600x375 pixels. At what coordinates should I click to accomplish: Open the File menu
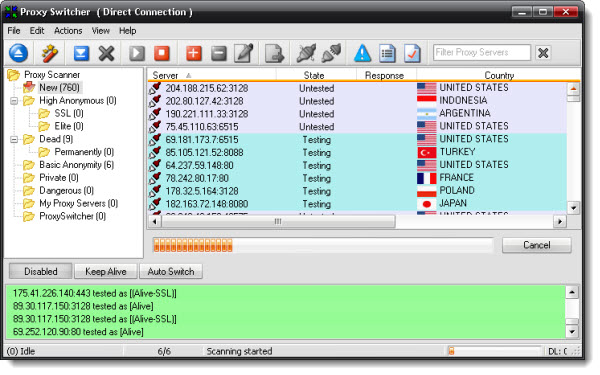click(x=14, y=31)
